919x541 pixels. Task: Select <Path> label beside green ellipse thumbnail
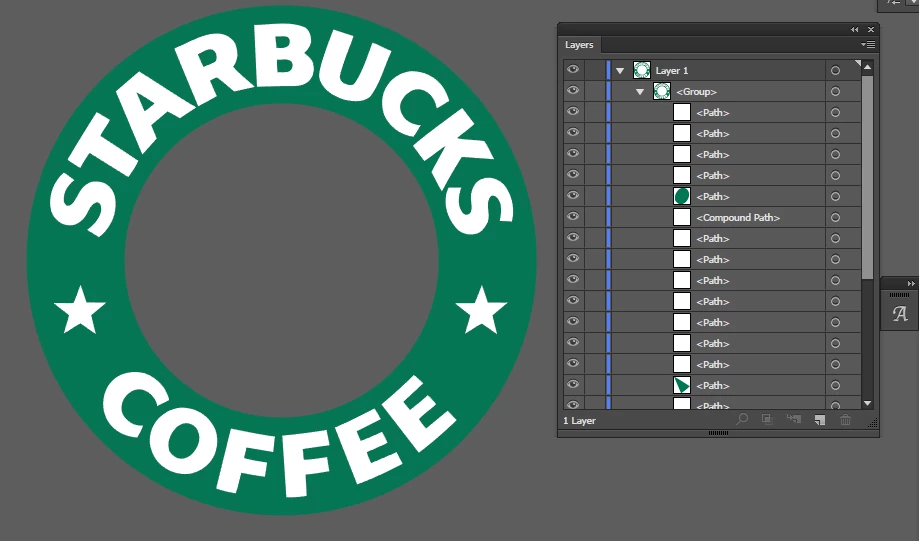(713, 196)
